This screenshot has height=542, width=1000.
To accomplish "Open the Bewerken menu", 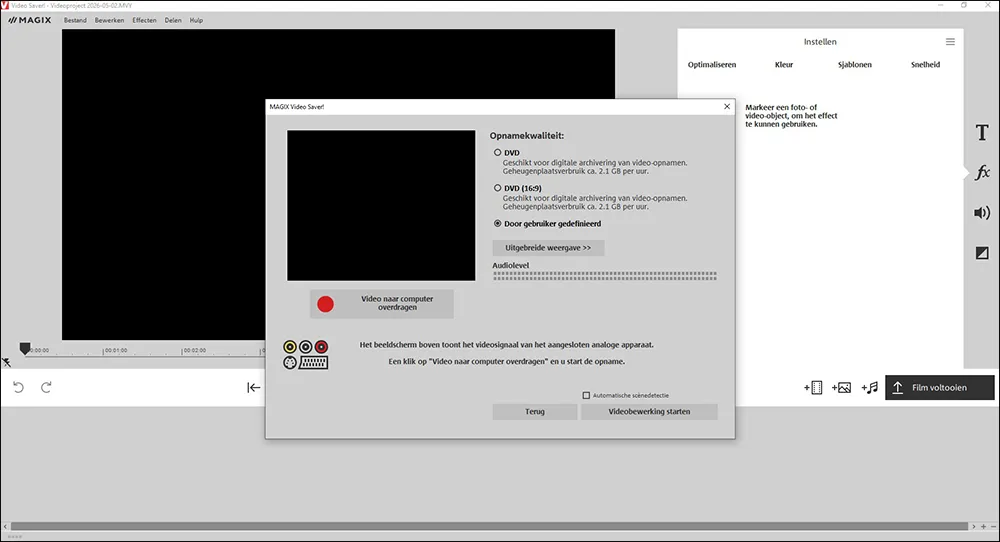I will (x=109, y=20).
